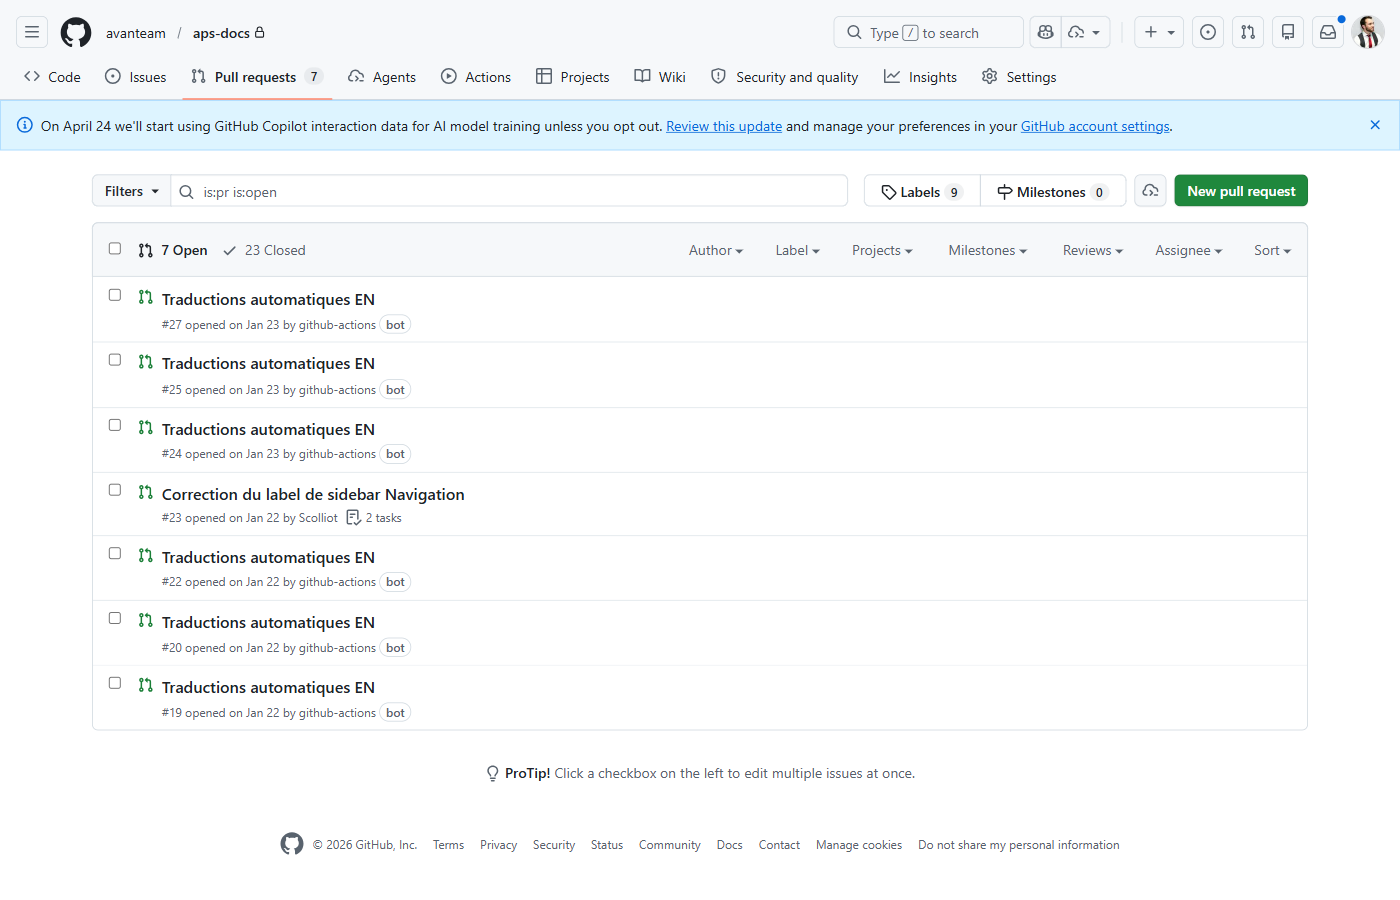Open the notifications inbox icon
Viewport: 1400px width, 900px height.
(x=1327, y=32)
